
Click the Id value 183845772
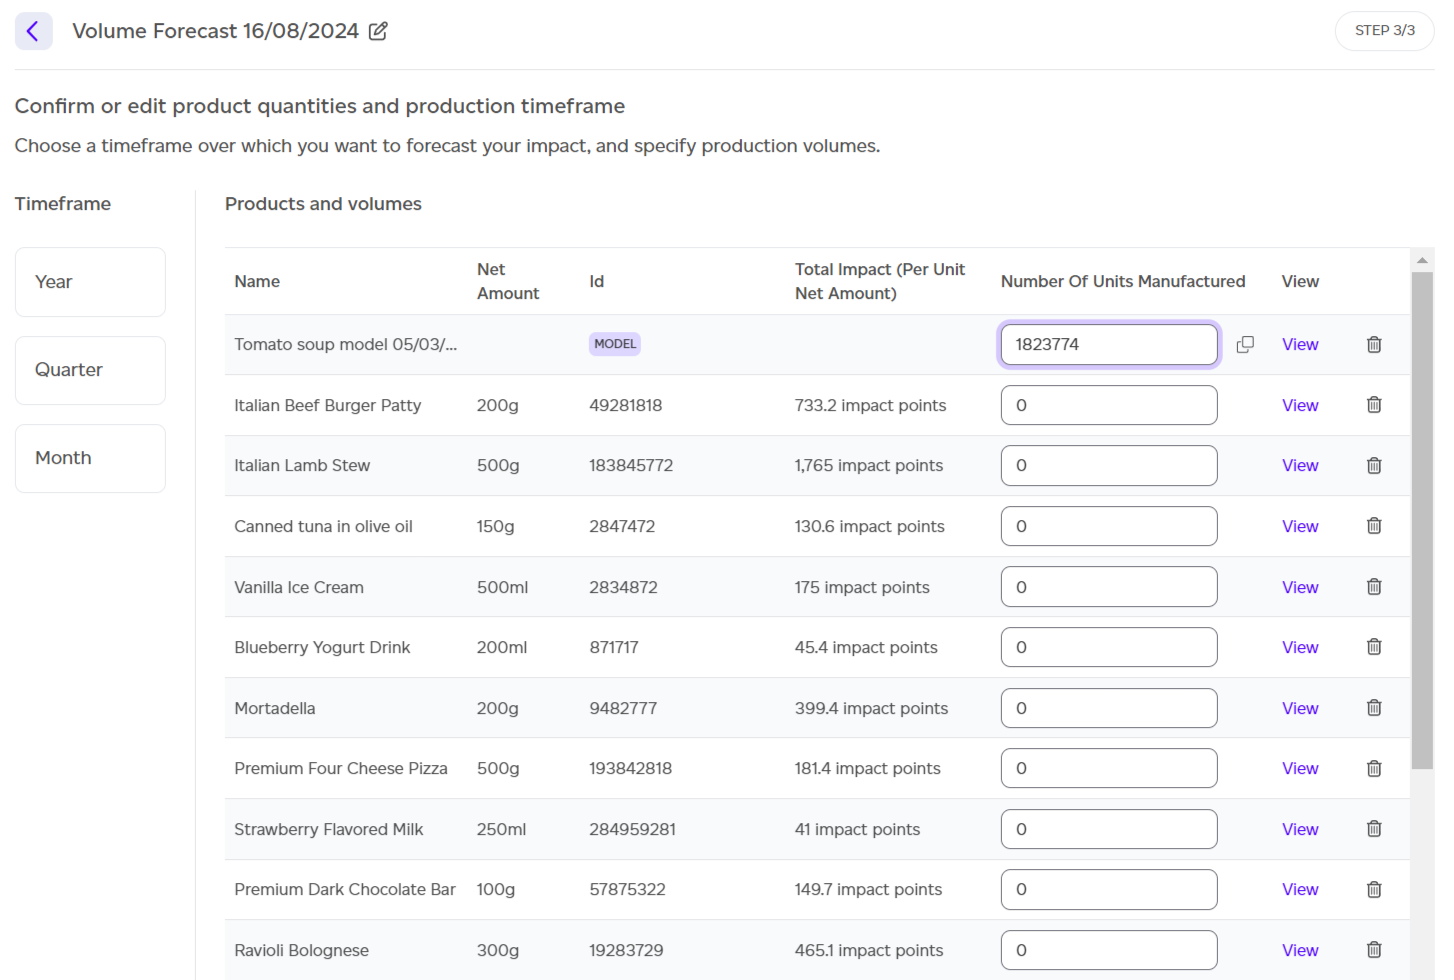(x=631, y=465)
